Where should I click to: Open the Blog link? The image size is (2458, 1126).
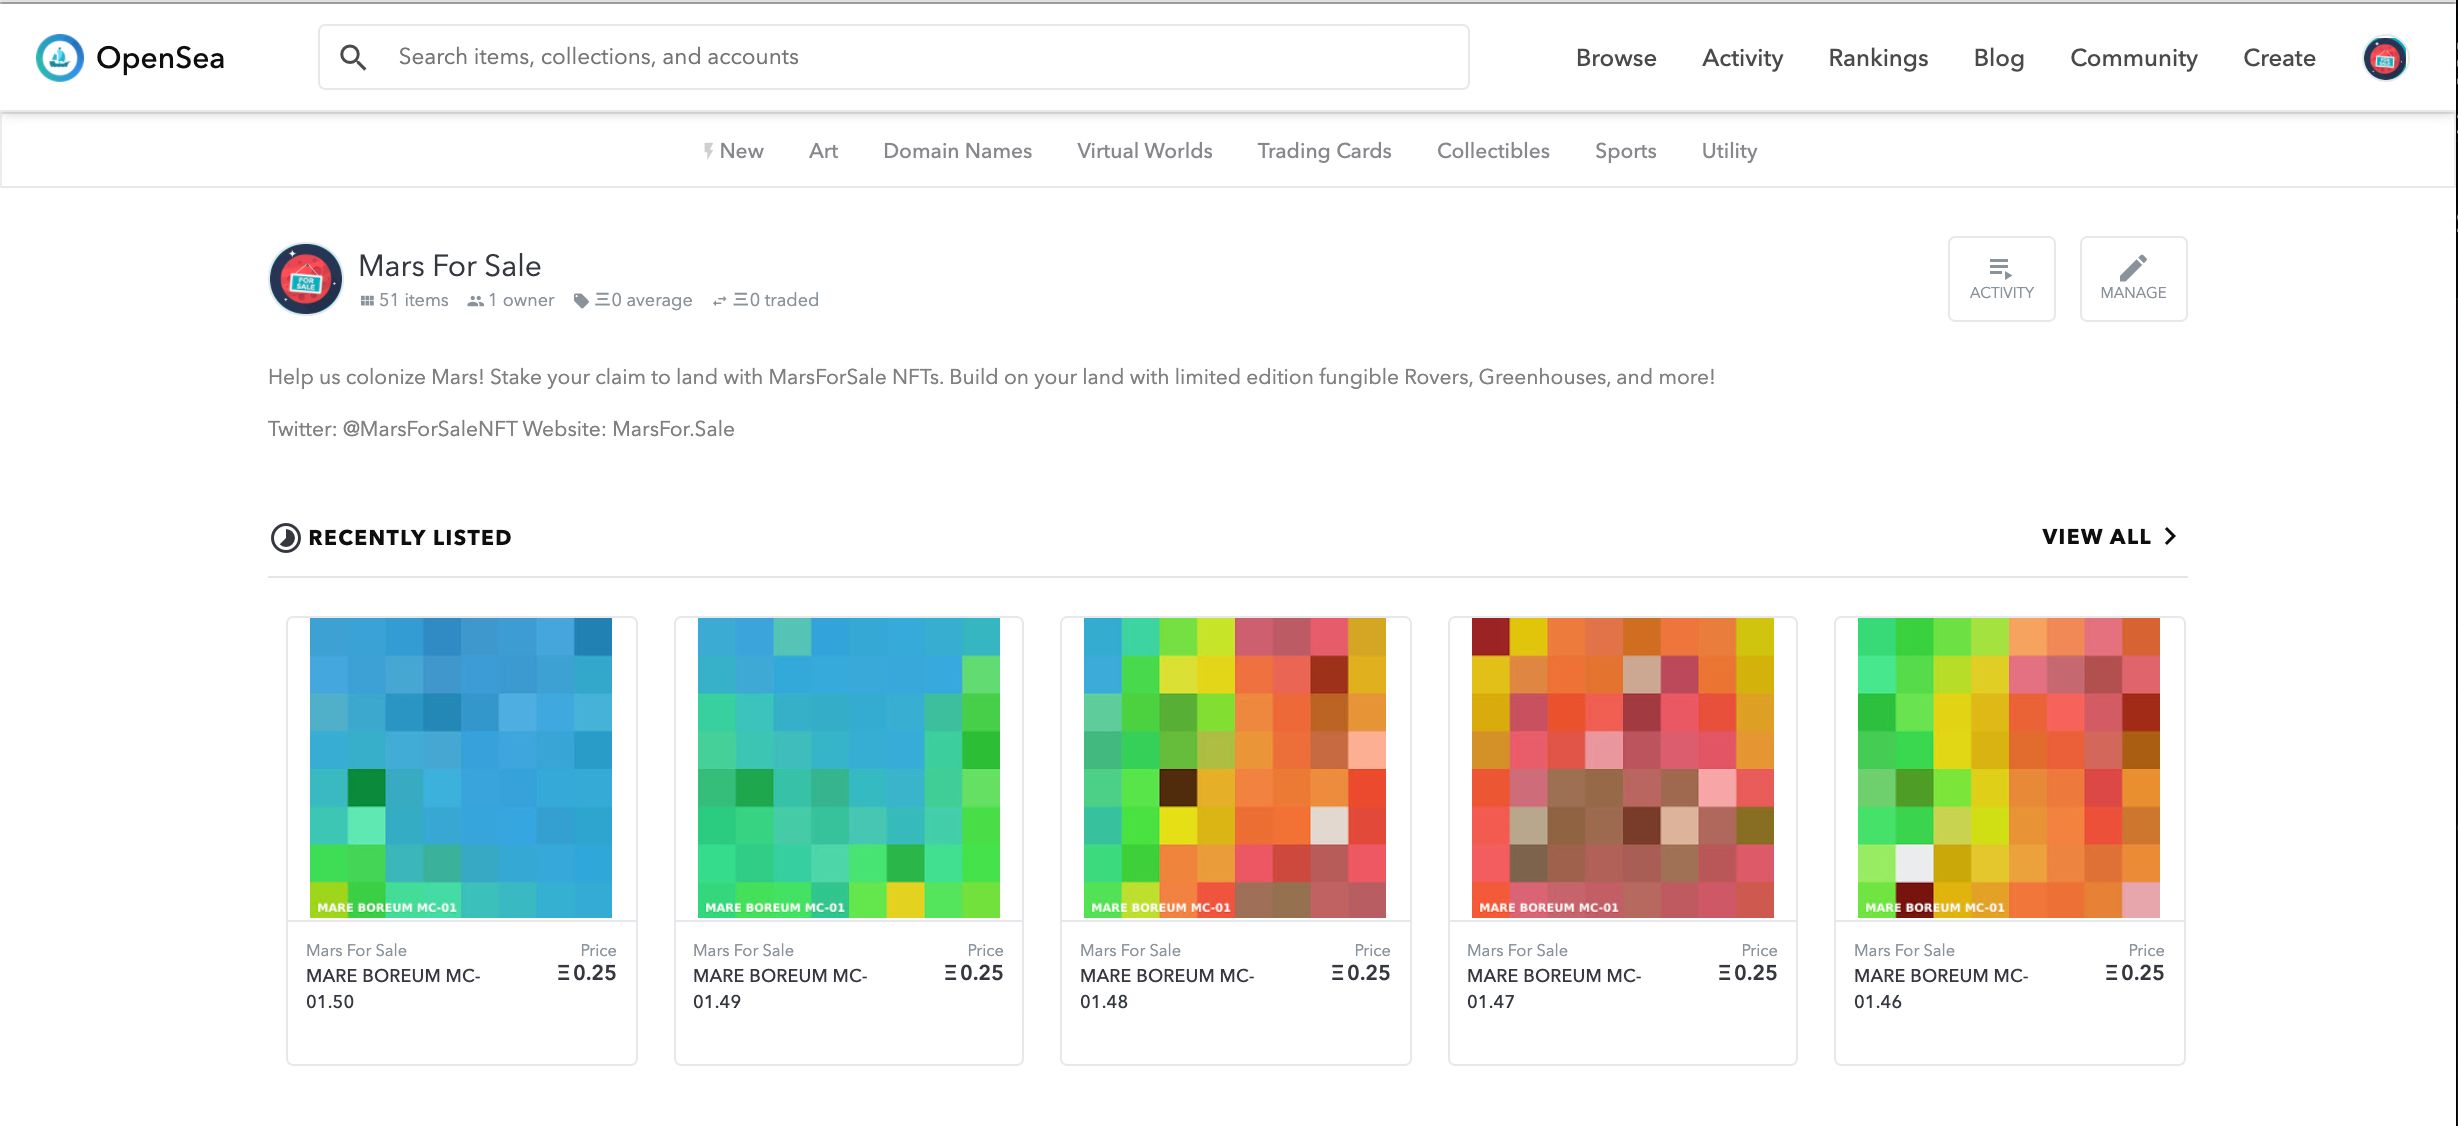point(1999,58)
